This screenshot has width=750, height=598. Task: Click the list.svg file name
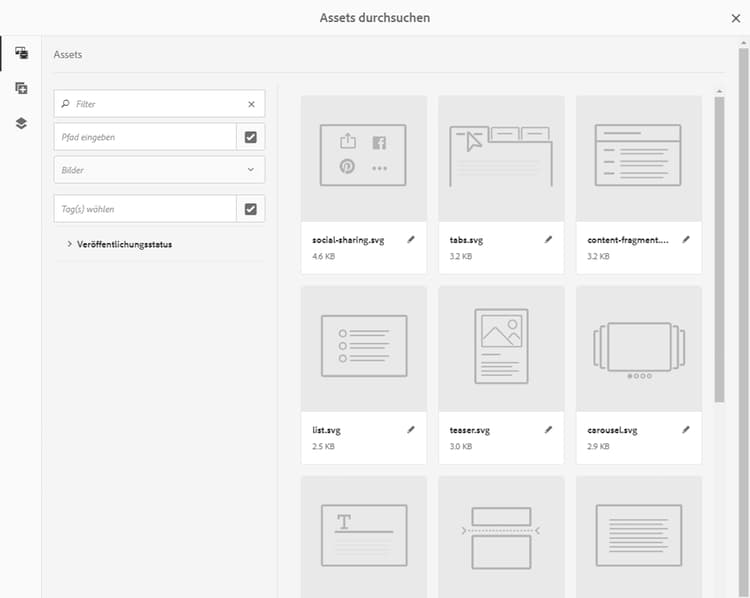(326, 430)
